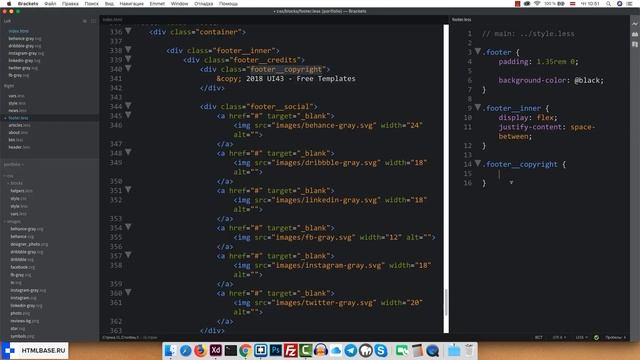640x360 pixels.
Task: Launch Google Chrome from the dock
Action: tap(245, 351)
